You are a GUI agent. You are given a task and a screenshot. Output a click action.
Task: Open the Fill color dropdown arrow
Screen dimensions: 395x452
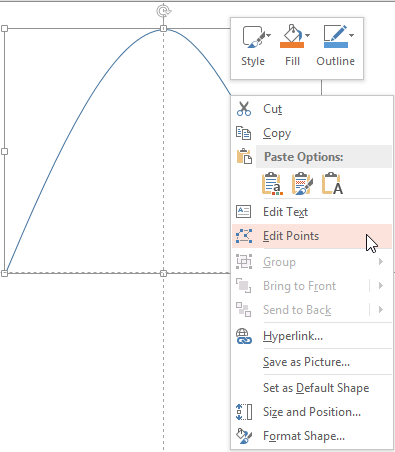(307, 35)
